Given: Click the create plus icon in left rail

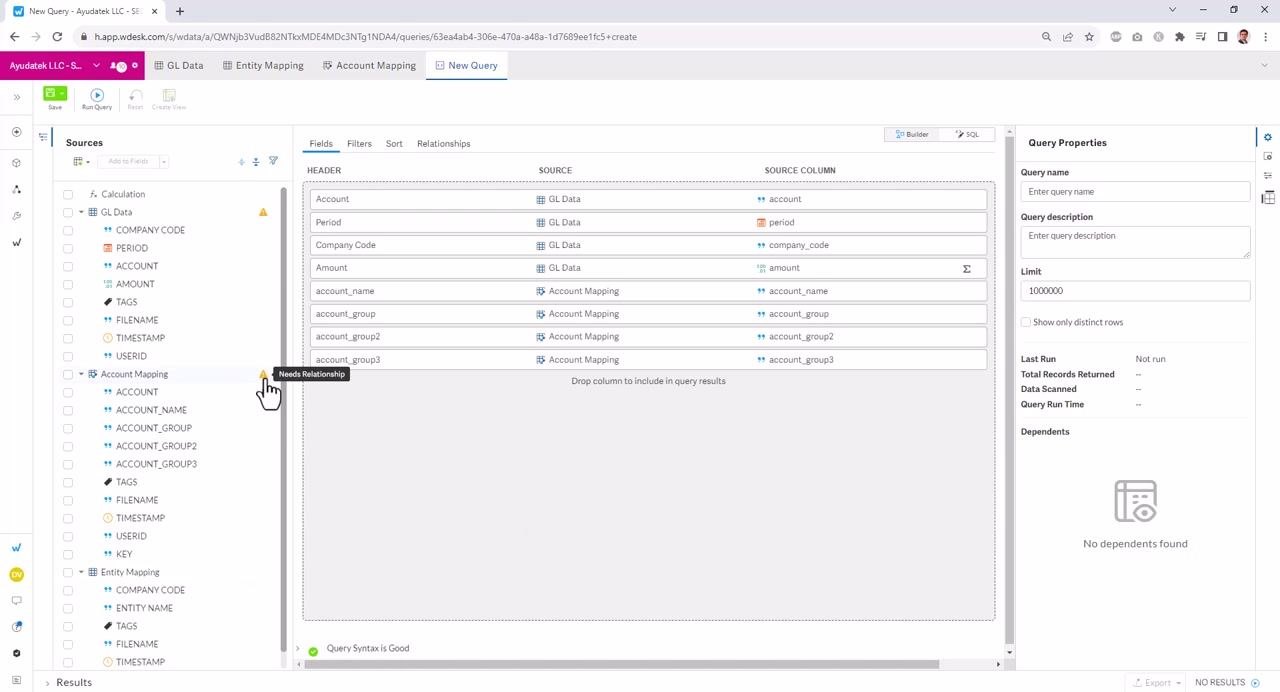Looking at the screenshot, I should pyautogui.click(x=16, y=132).
